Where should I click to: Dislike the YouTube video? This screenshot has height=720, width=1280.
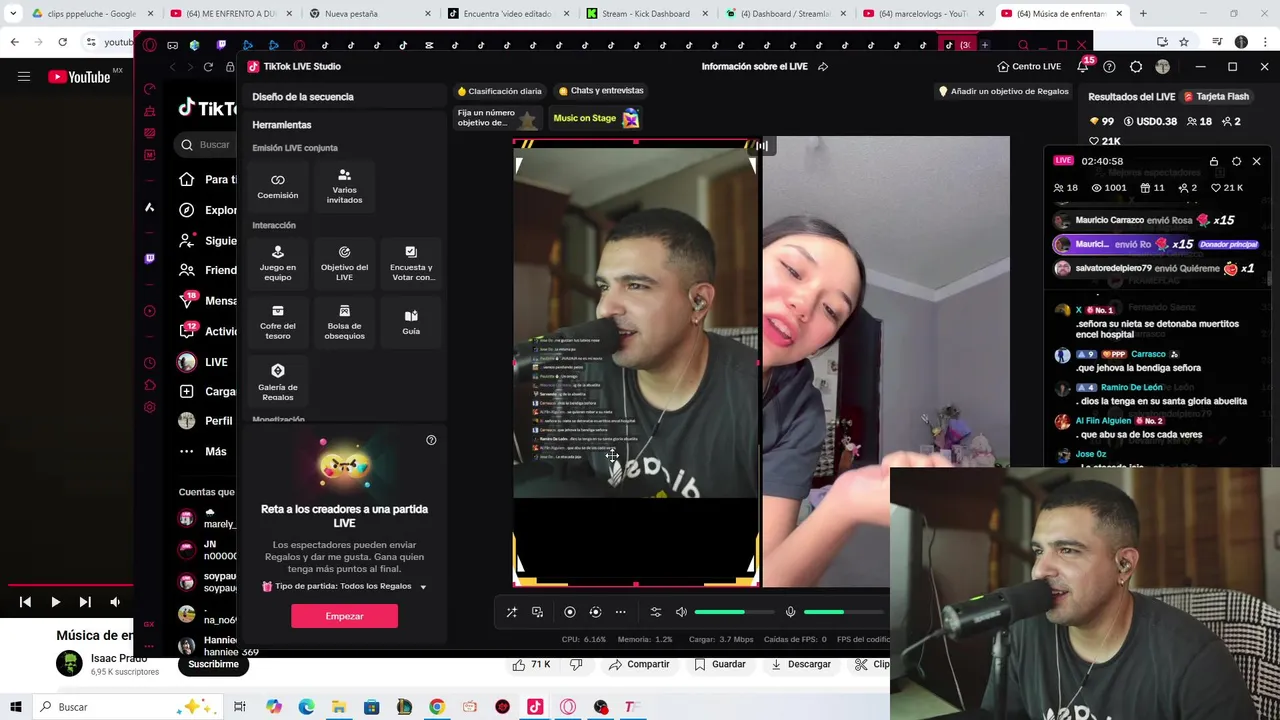pos(576,664)
